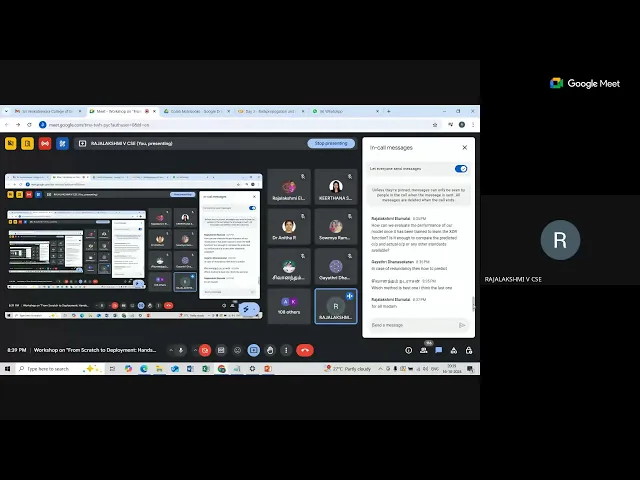Open the Chrome profile avatar
The image size is (640, 480).
(x=462, y=125)
